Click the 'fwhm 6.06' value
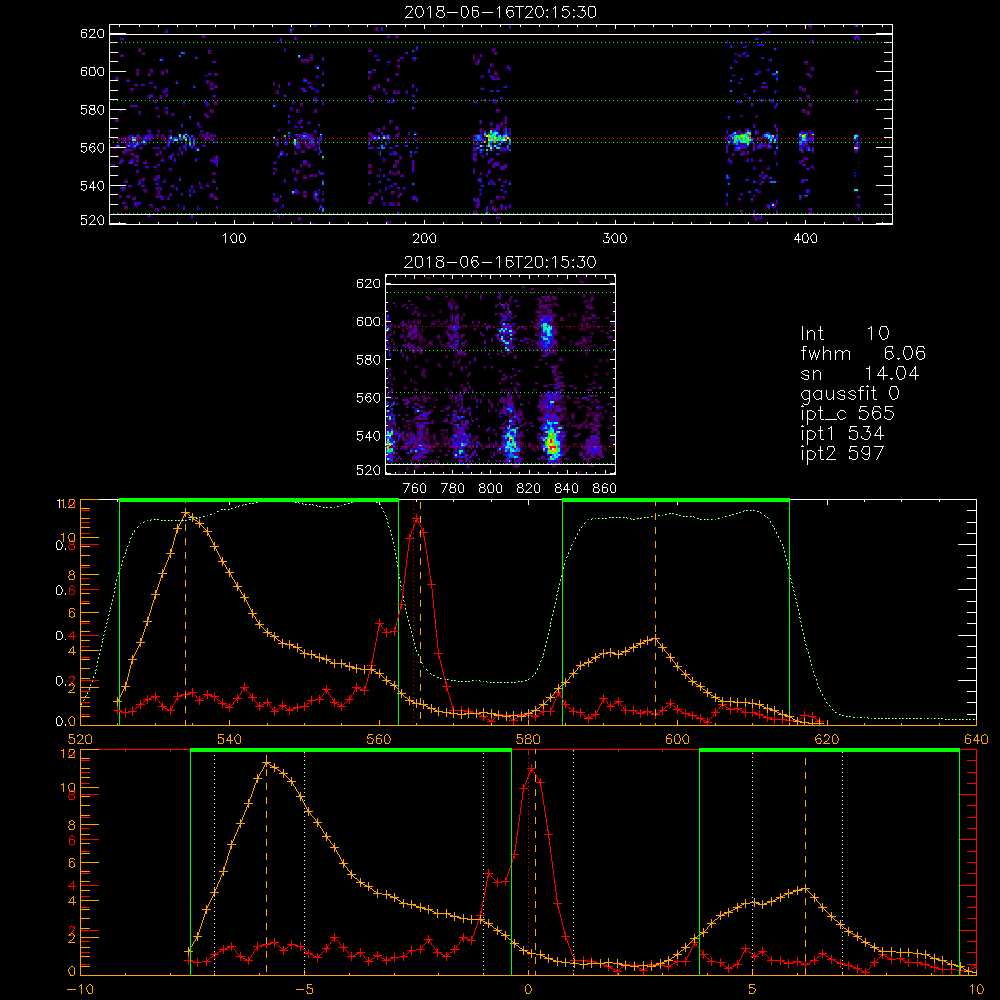This screenshot has width=1000, height=1000. [863, 353]
